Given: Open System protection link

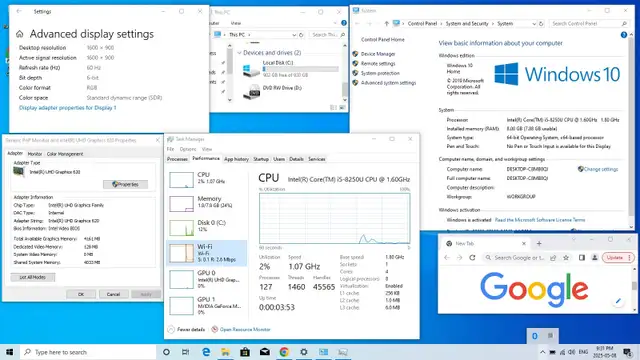Looking at the screenshot, I should click(x=380, y=73).
